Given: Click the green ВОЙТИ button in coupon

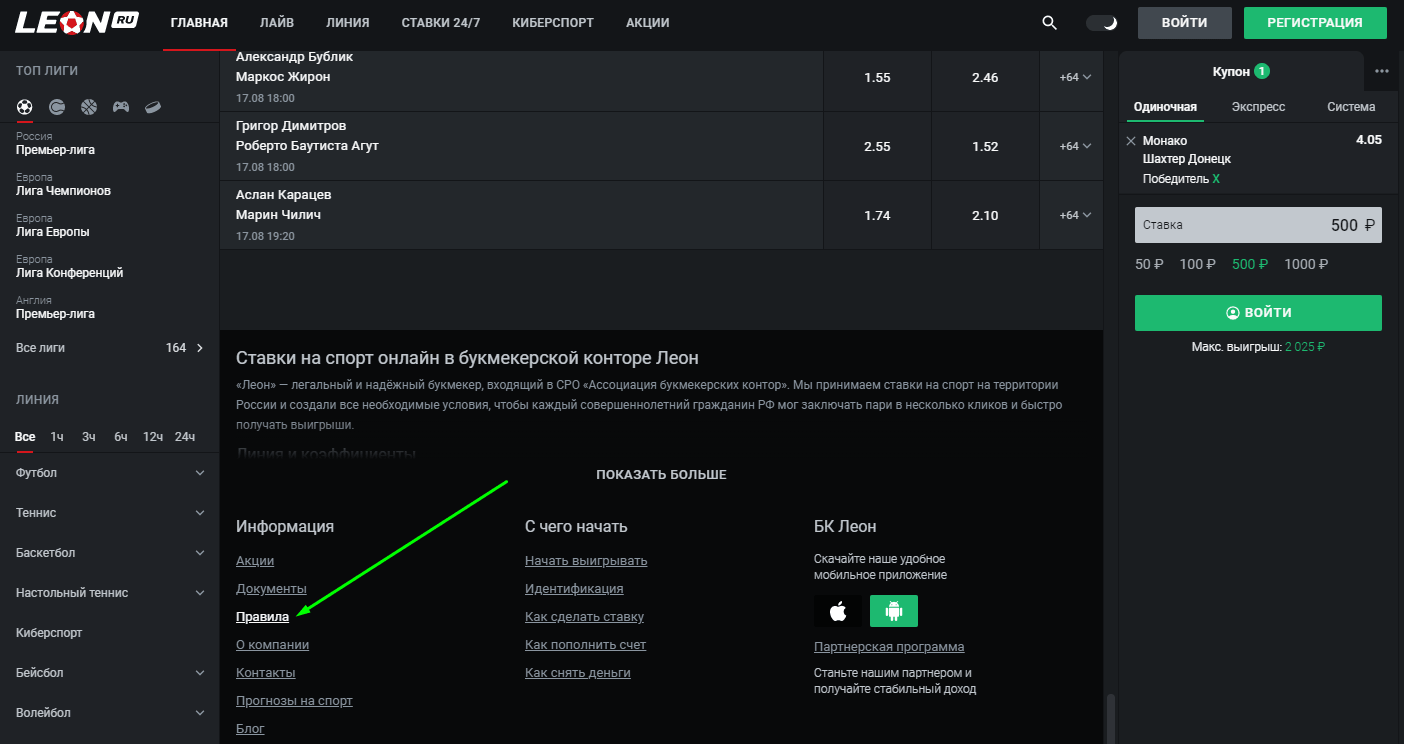Looking at the screenshot, I should click(x=1258, y=313).
